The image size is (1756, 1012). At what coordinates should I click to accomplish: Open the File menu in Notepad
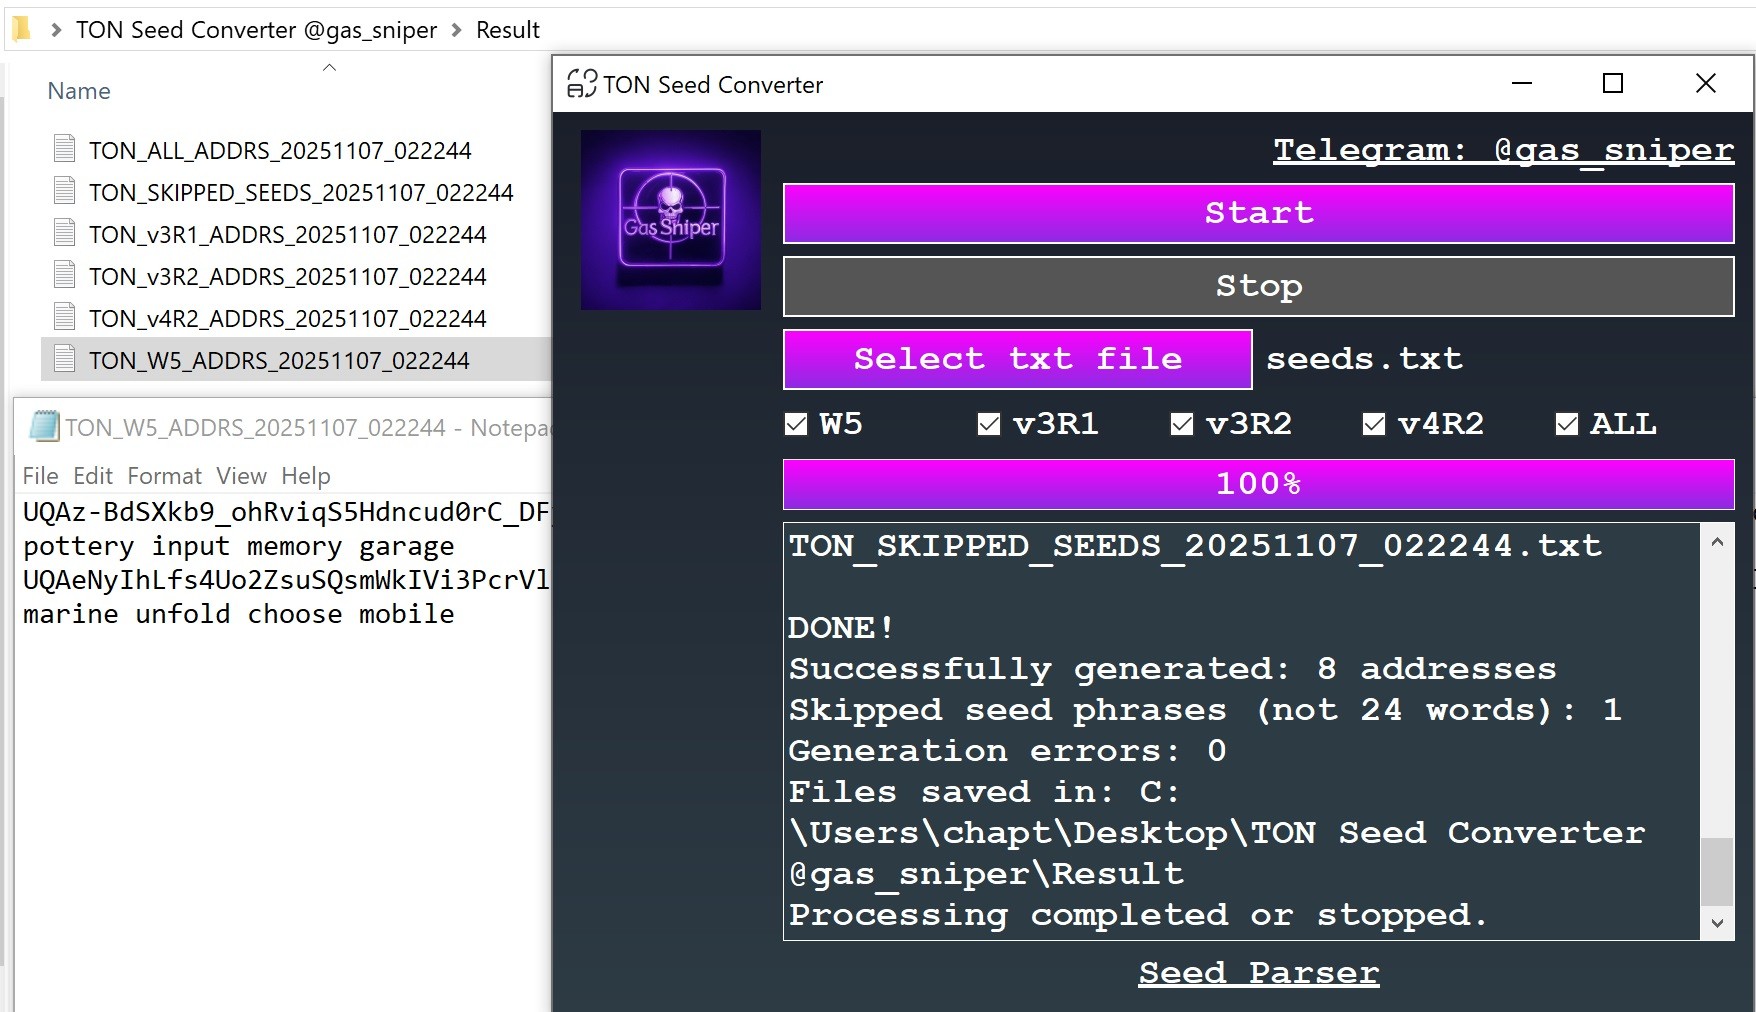40,476
